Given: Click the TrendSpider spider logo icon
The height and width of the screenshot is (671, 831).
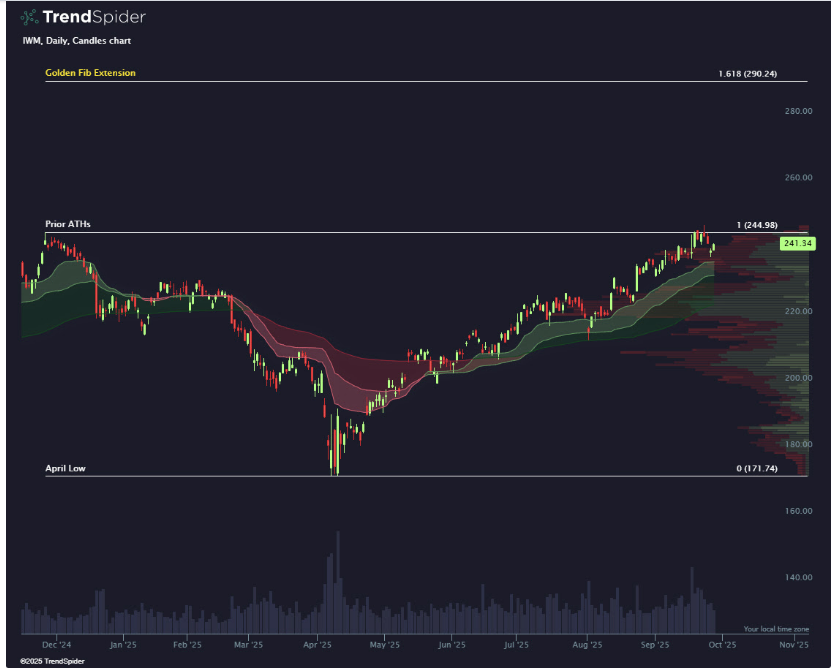Looking at the screenshot, I should [31, 17].
